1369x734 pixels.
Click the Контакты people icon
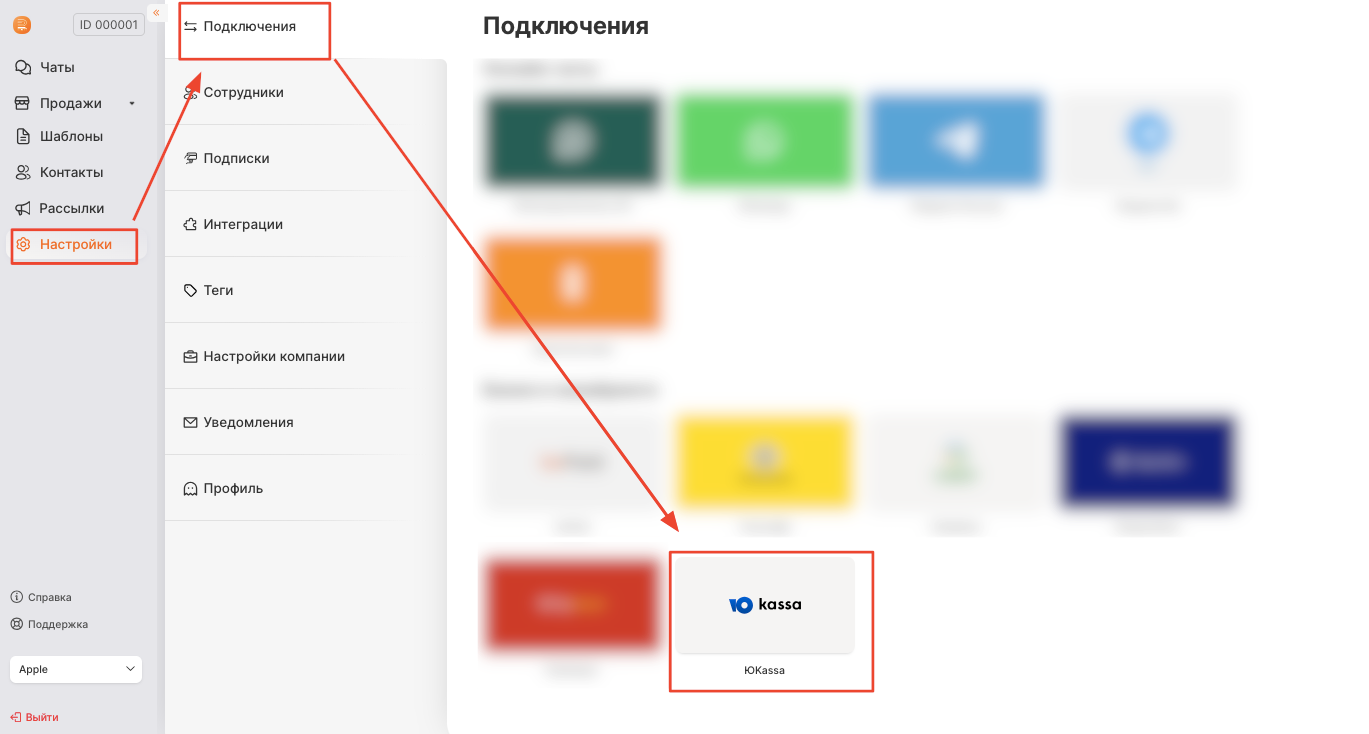tap(23, 173)
